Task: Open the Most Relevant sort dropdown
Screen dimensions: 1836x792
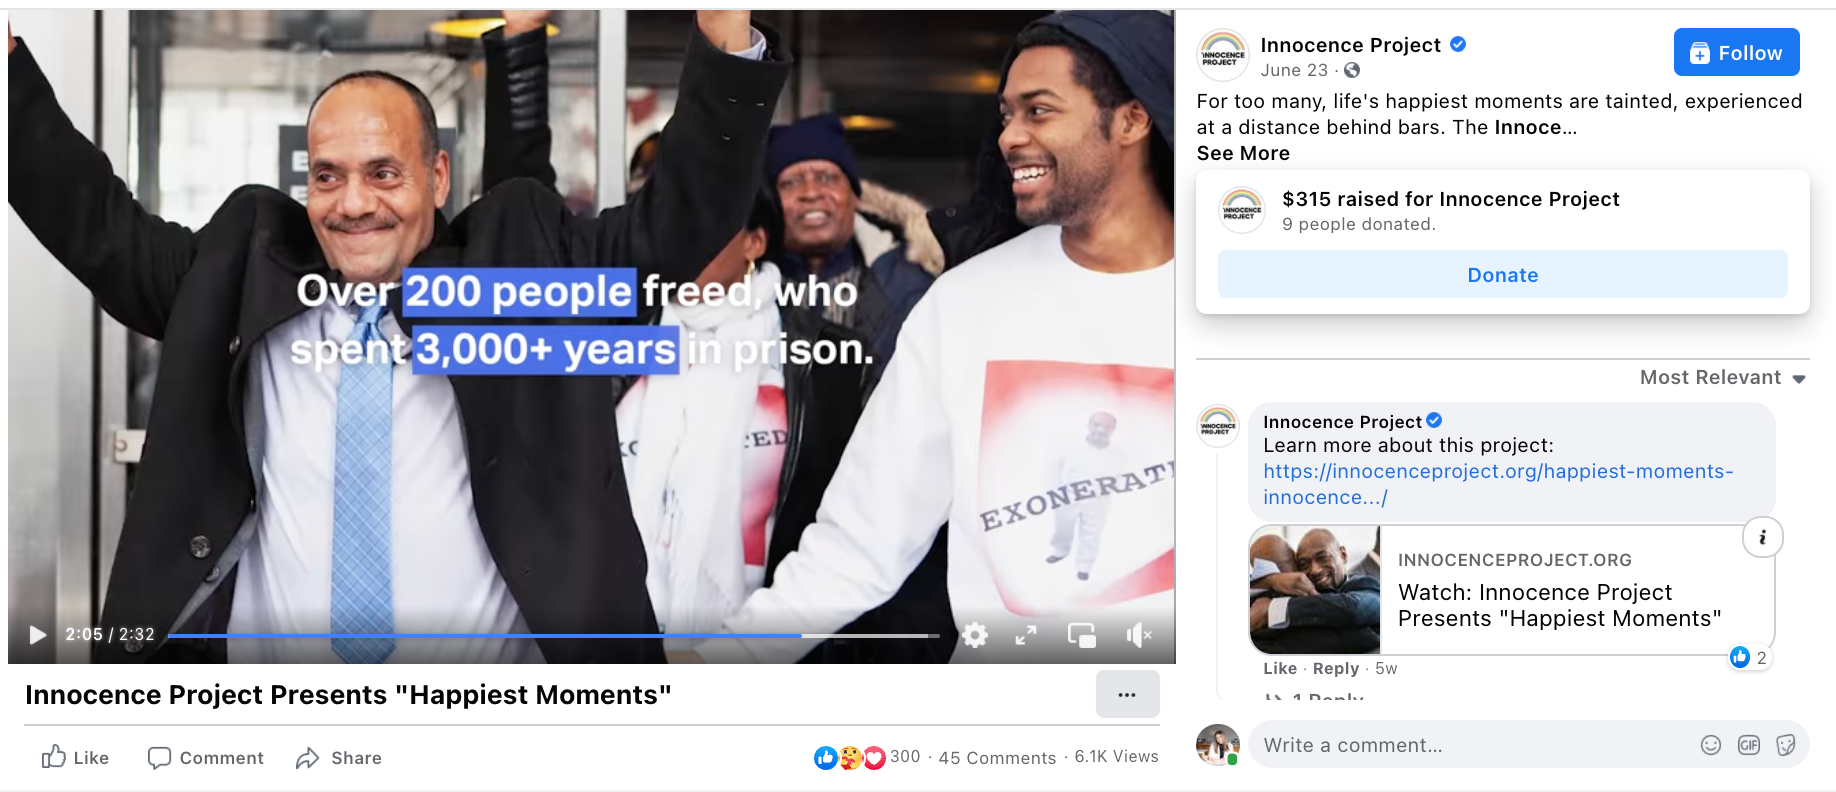Action: click(x=1722, y=377)
